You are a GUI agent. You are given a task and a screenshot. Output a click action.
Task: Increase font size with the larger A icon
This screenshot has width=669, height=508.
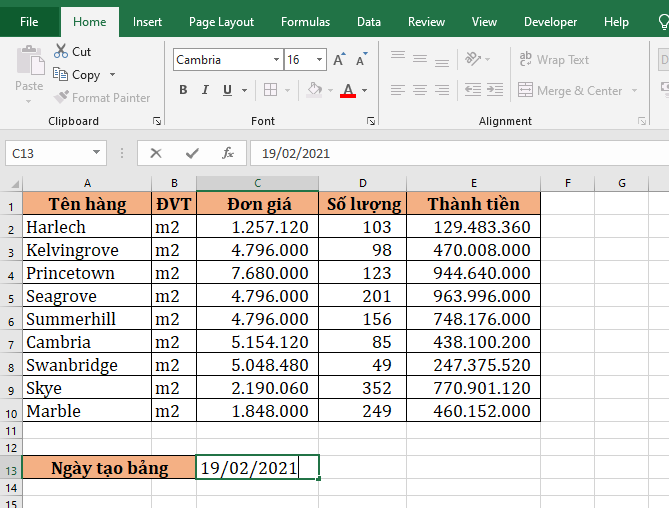(340, 60)
